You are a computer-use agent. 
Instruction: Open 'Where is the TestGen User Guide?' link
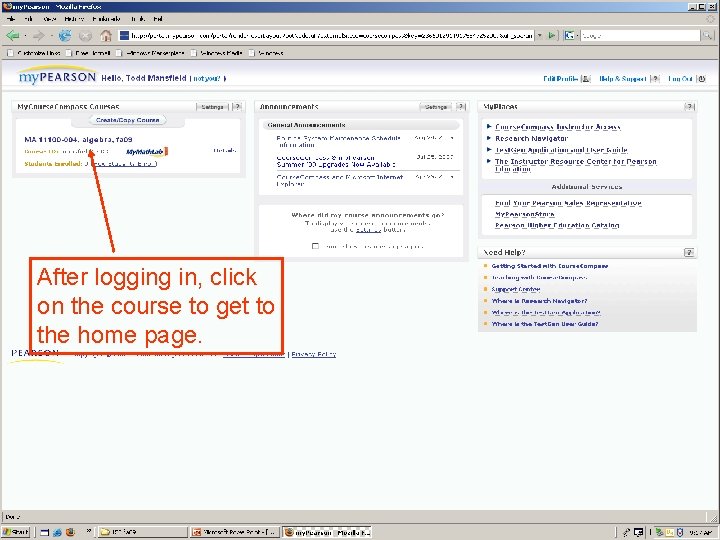545,324
